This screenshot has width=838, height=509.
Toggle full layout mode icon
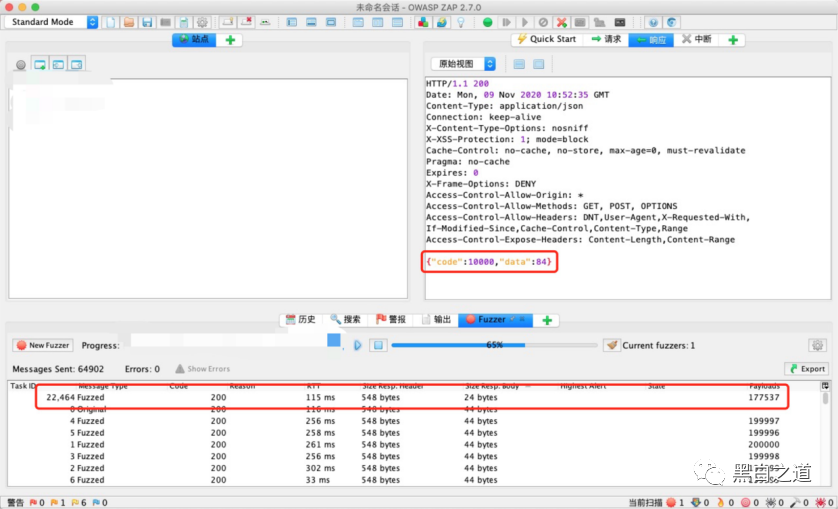click(331, 22)
